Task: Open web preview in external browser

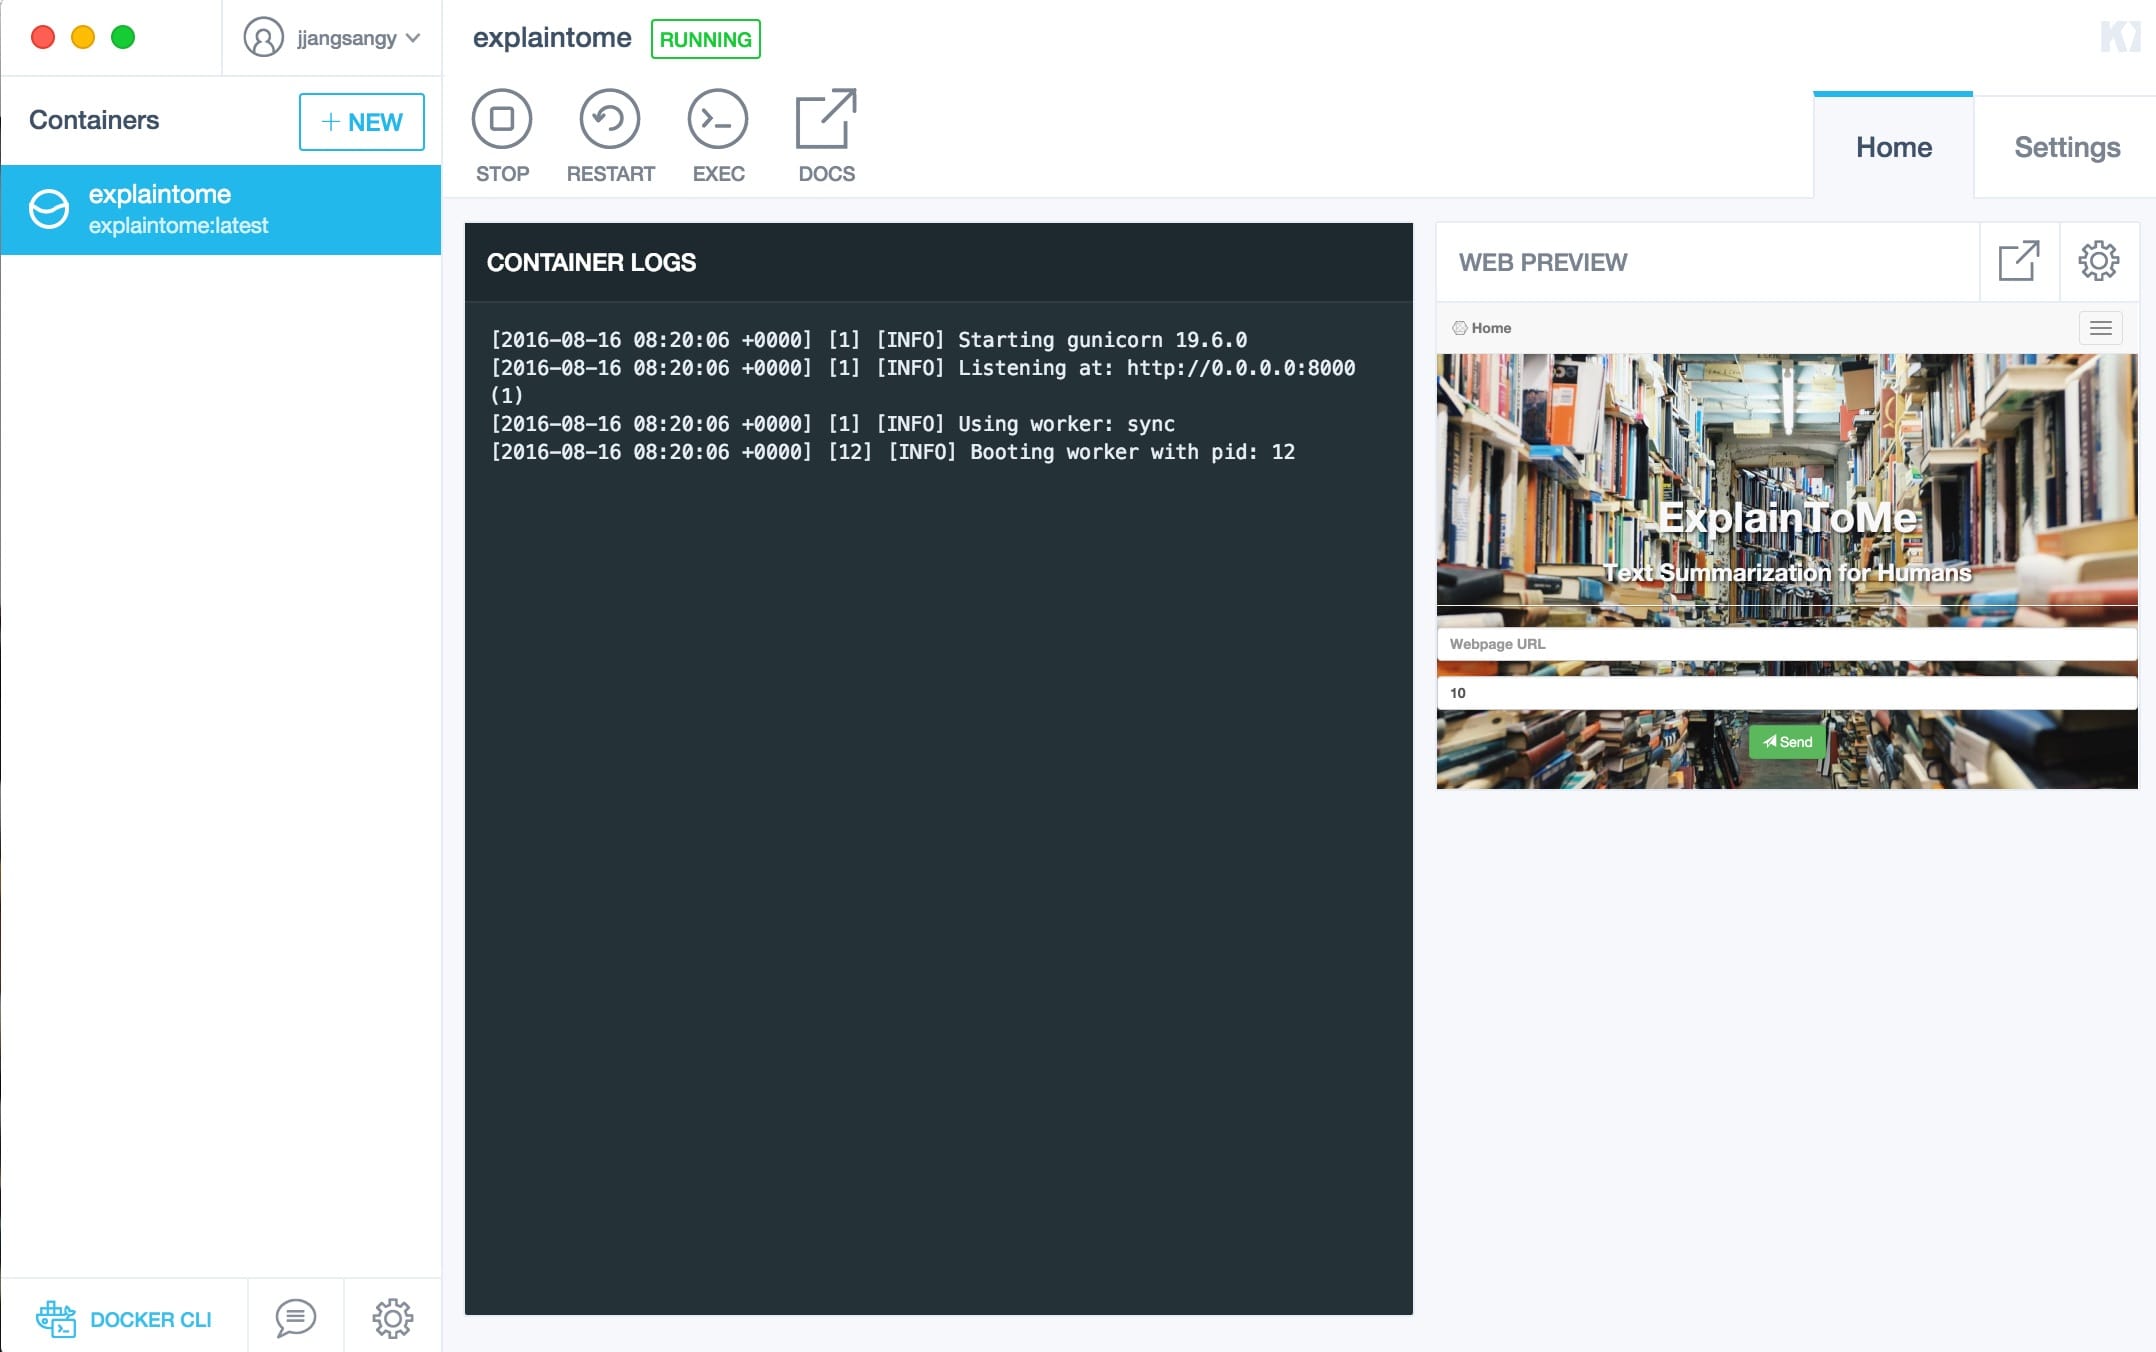Action: (x=2018, y=262)
